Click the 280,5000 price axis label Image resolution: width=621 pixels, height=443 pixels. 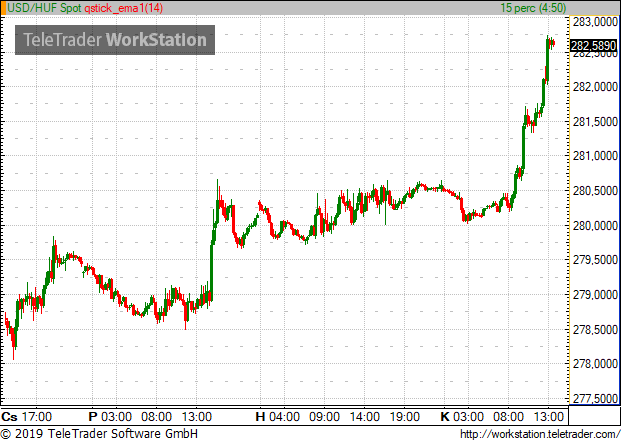[x=595, y=191]
